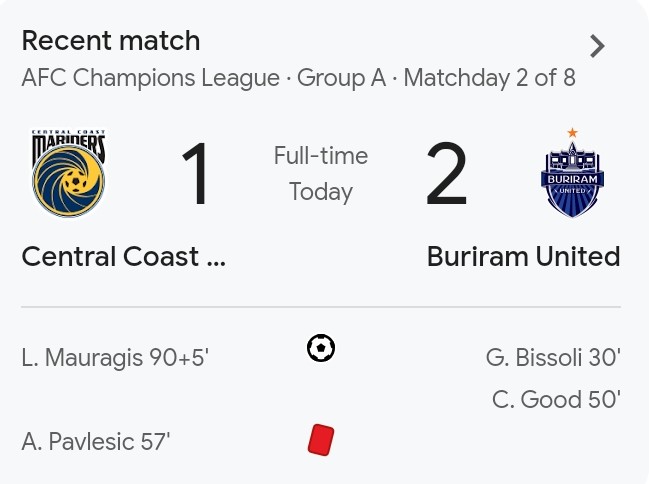Screen dimensions: 649x484
Task: Click the Central Coast Mariners logo
Action: 69,173
